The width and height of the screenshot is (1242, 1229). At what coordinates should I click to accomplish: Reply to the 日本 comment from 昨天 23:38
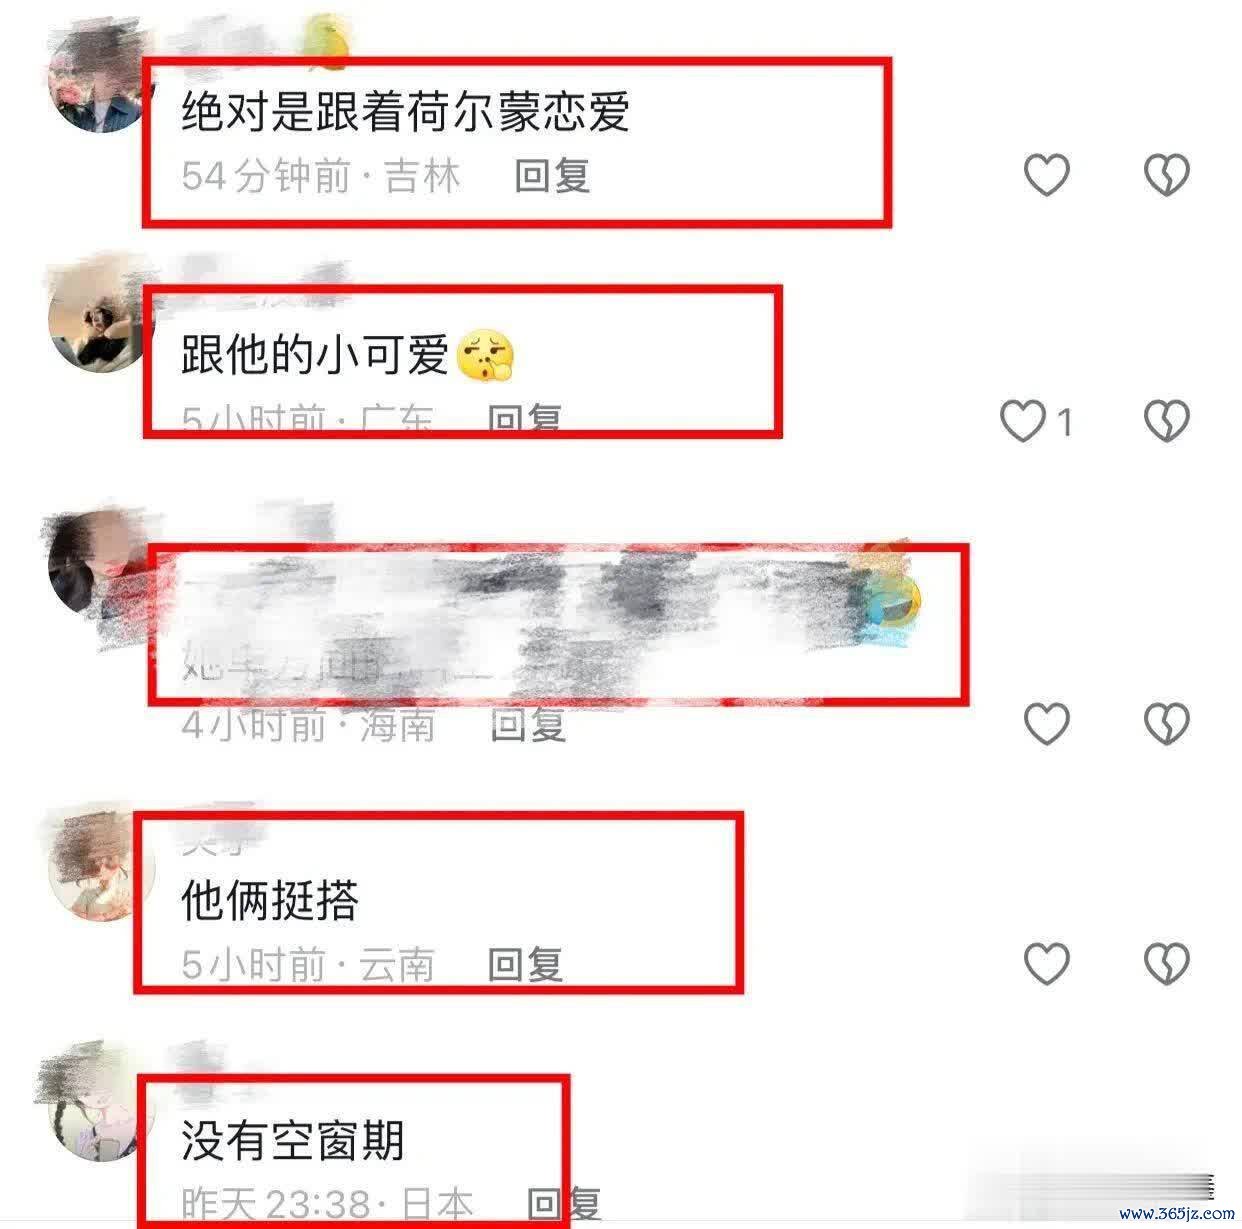coord(563,1203)
